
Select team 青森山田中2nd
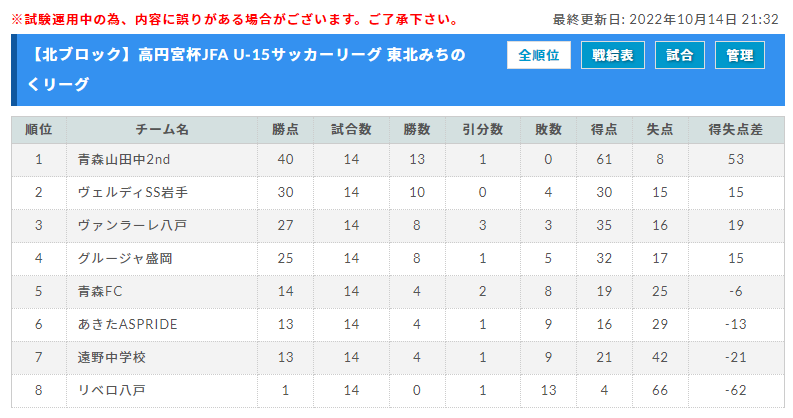[123, 159]
